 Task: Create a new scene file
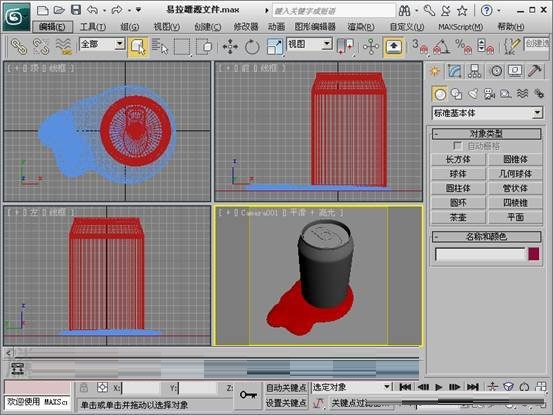[42, 10]
